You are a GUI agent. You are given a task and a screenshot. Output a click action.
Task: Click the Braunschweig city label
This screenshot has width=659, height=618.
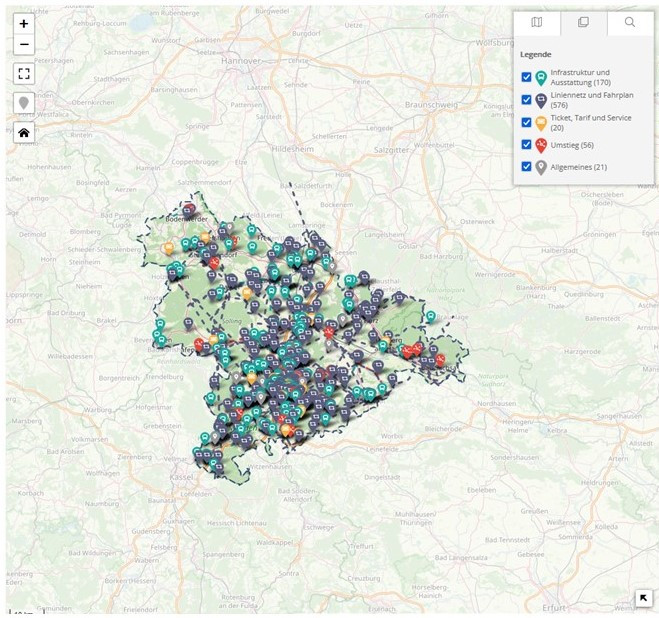(x=431, y=105)
